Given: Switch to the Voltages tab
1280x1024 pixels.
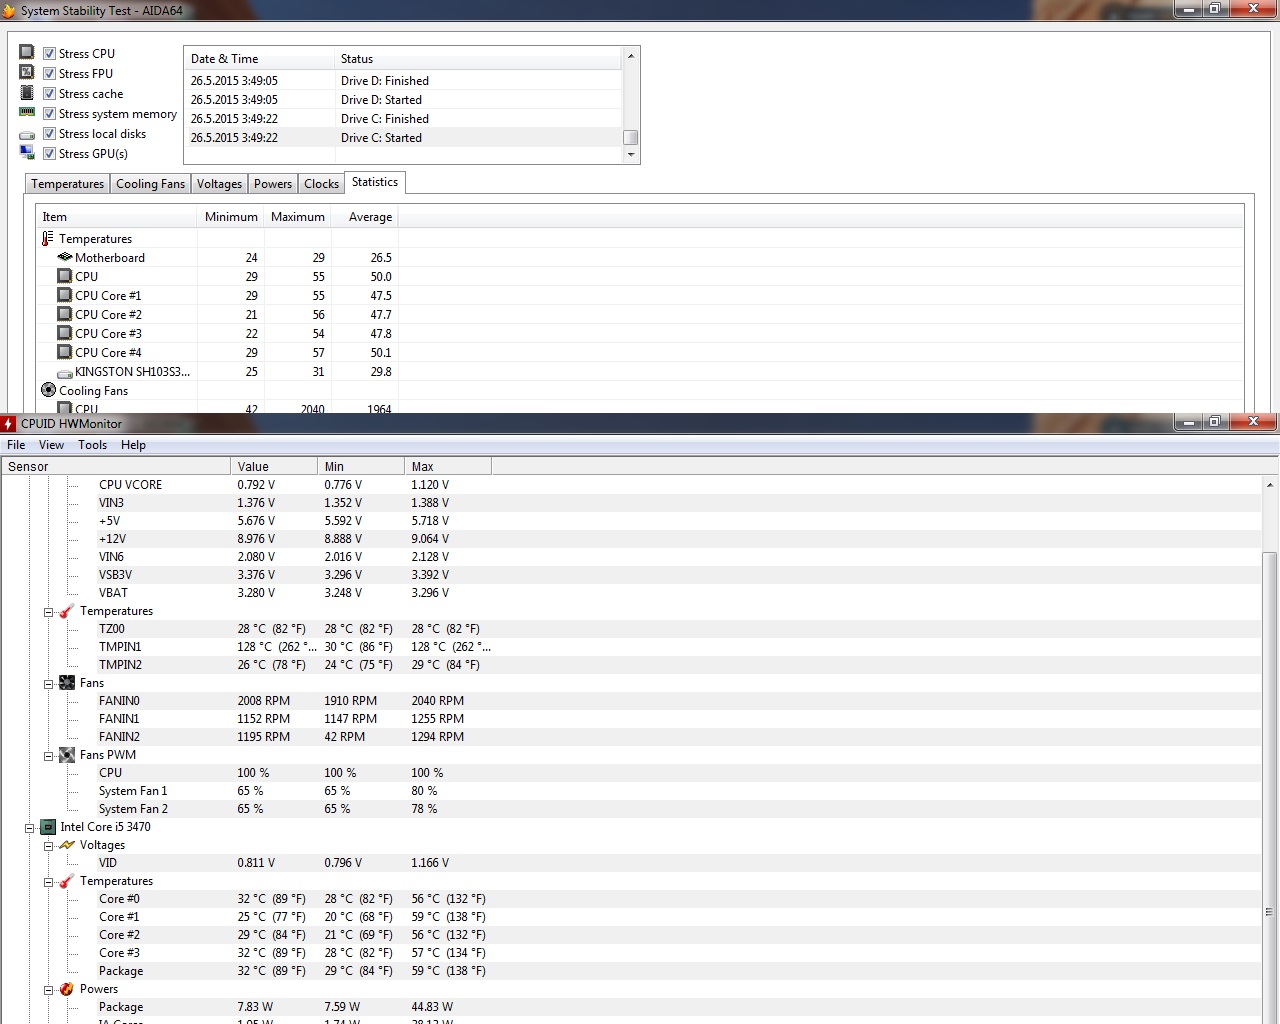Looking at the screenshot, I should pyautogui.click(x=219, y=184).
